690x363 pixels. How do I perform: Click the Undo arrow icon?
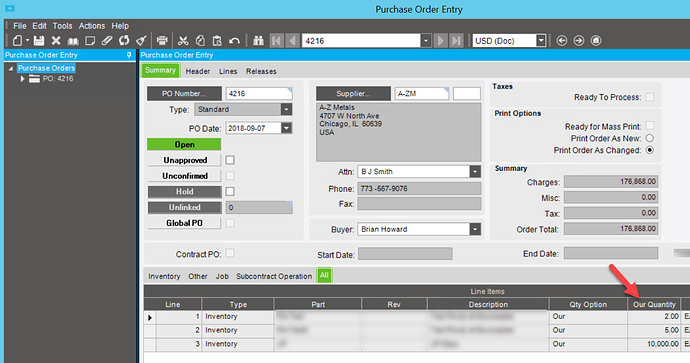(234, 41)
